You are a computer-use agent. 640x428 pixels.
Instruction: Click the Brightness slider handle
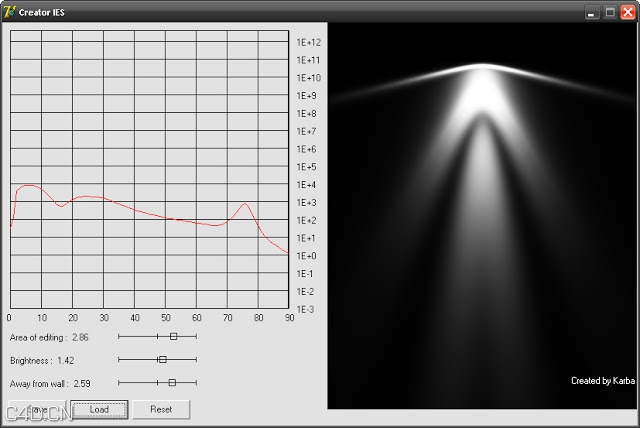[x=162, y=359]
